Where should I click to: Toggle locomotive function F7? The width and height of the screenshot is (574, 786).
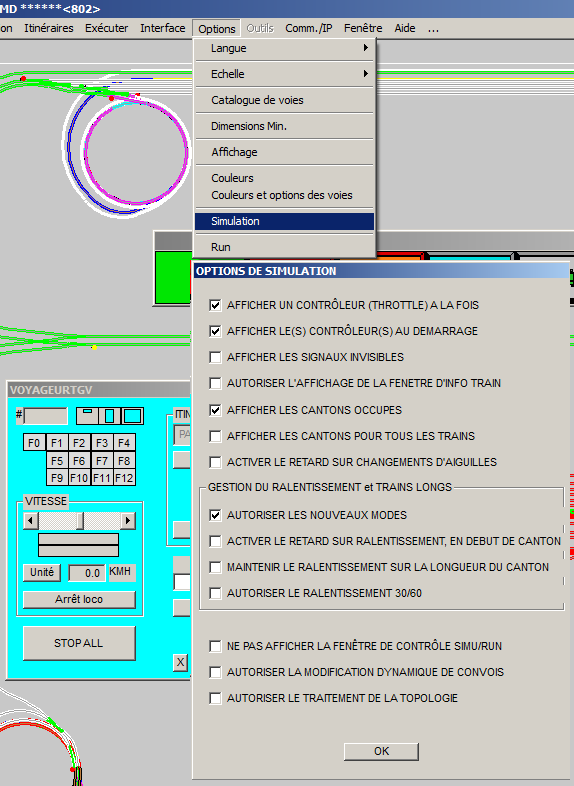[x=102, y=460]
